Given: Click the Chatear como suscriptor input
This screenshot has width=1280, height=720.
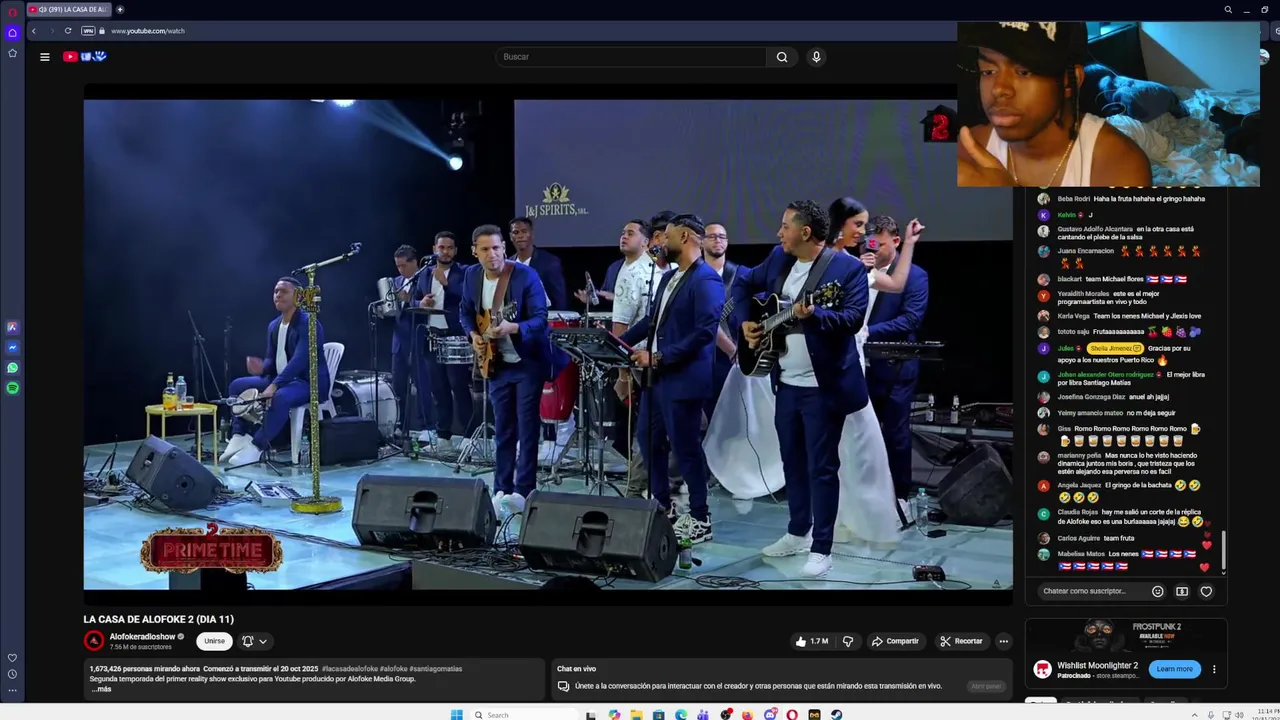Looking at the screenshot, I should [1091, 591].
